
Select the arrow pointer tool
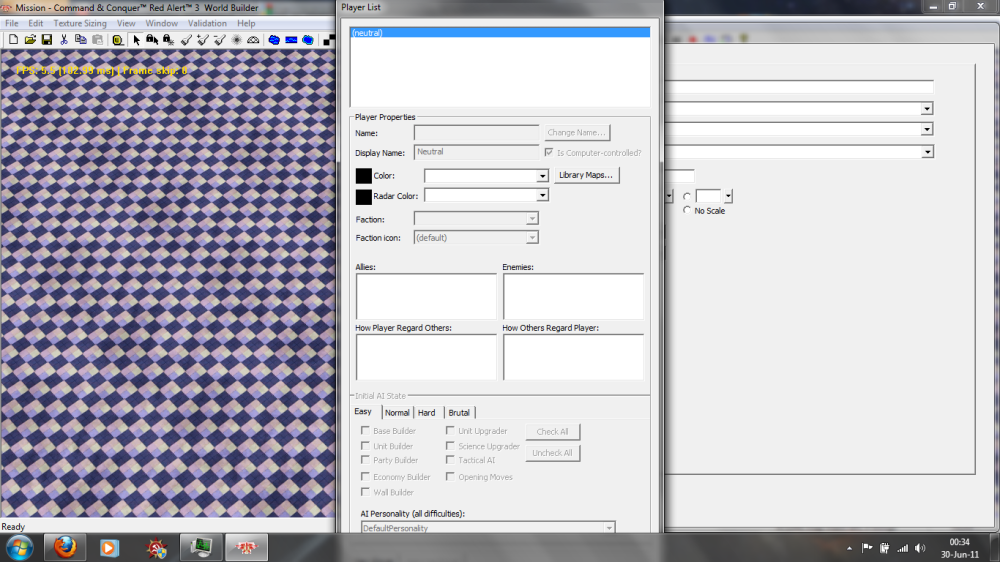coord(135,40)
